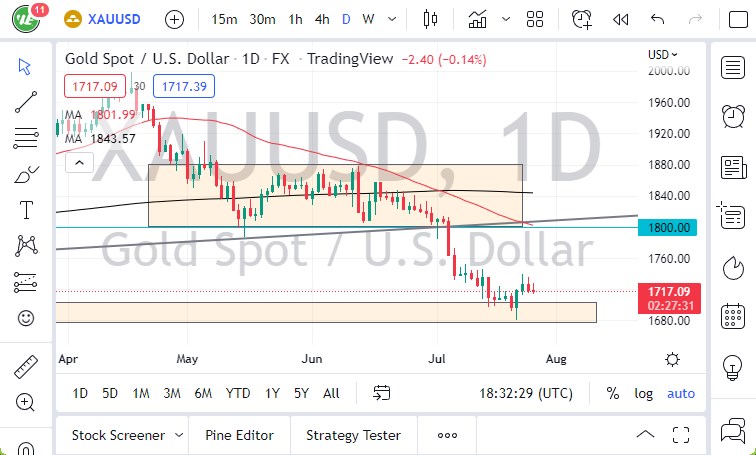Viewport: 756px width, 455px height.
Task: Toggle the auto scale option
Action: tap(681, 393)
